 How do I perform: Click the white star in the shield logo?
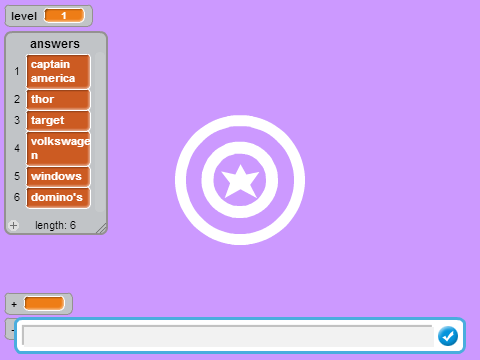click(240, 182)
